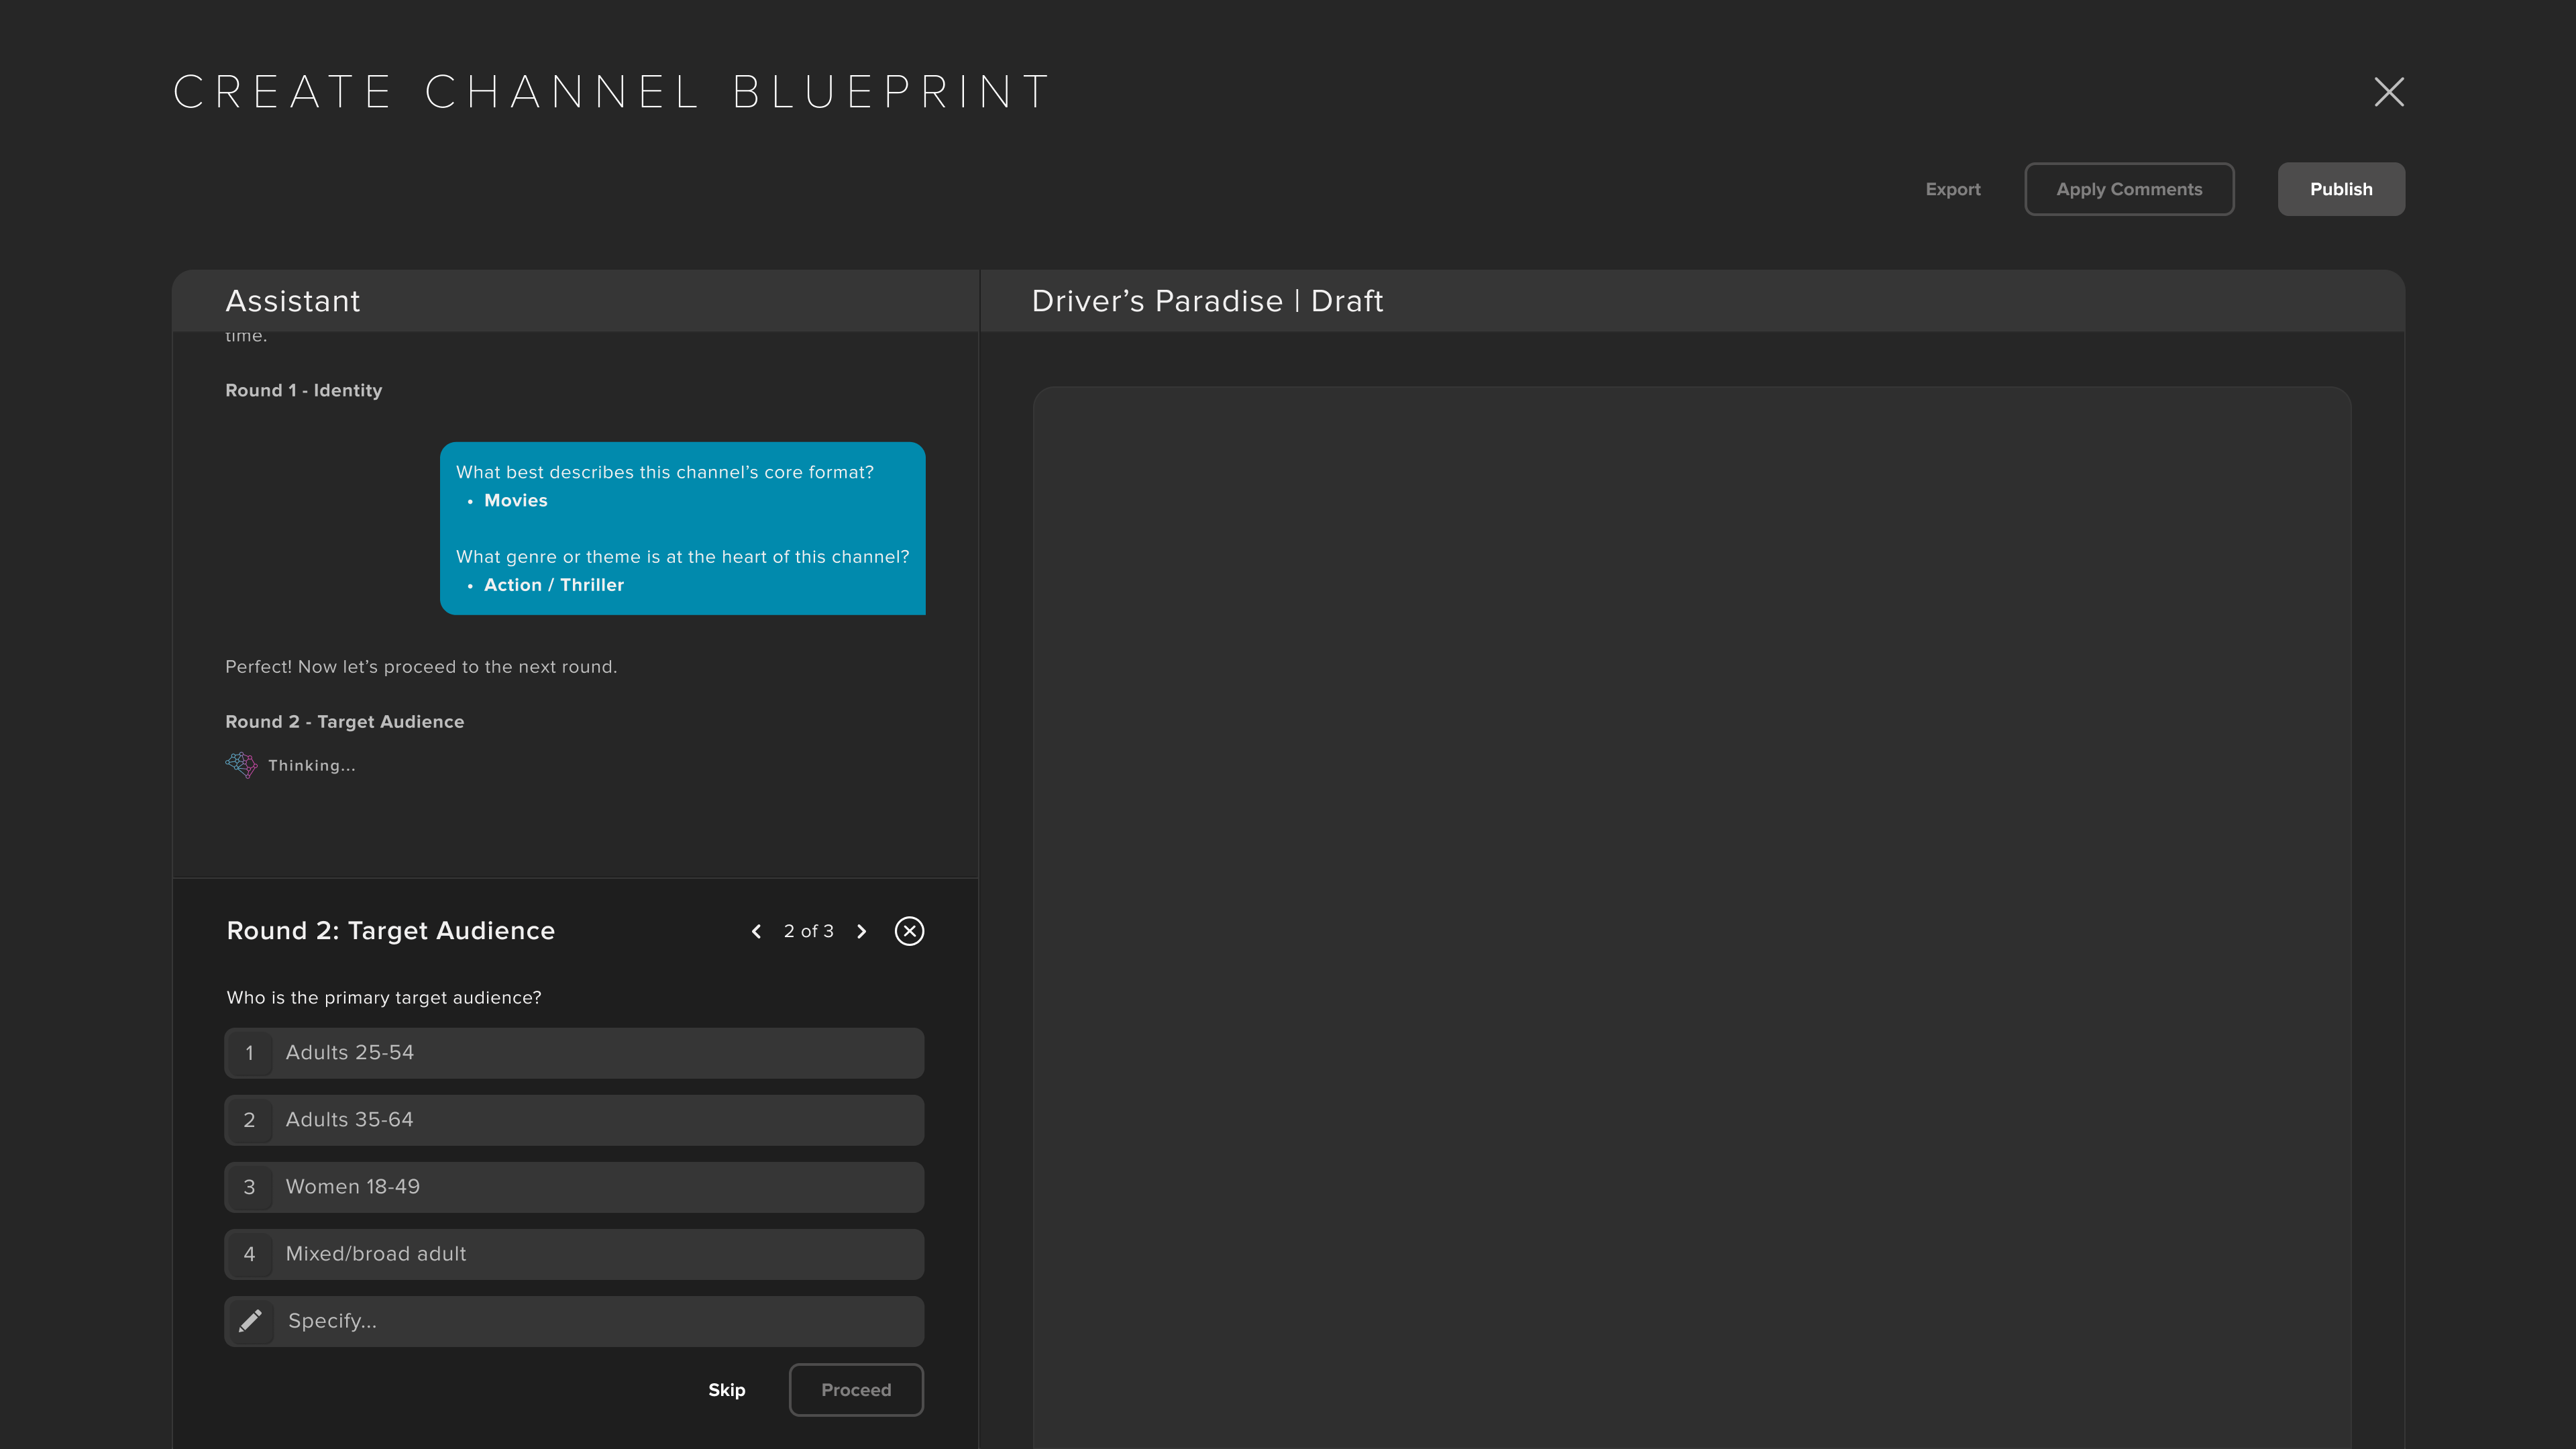
Task: Click the Apply Comments button
Action: (2129, 189)
